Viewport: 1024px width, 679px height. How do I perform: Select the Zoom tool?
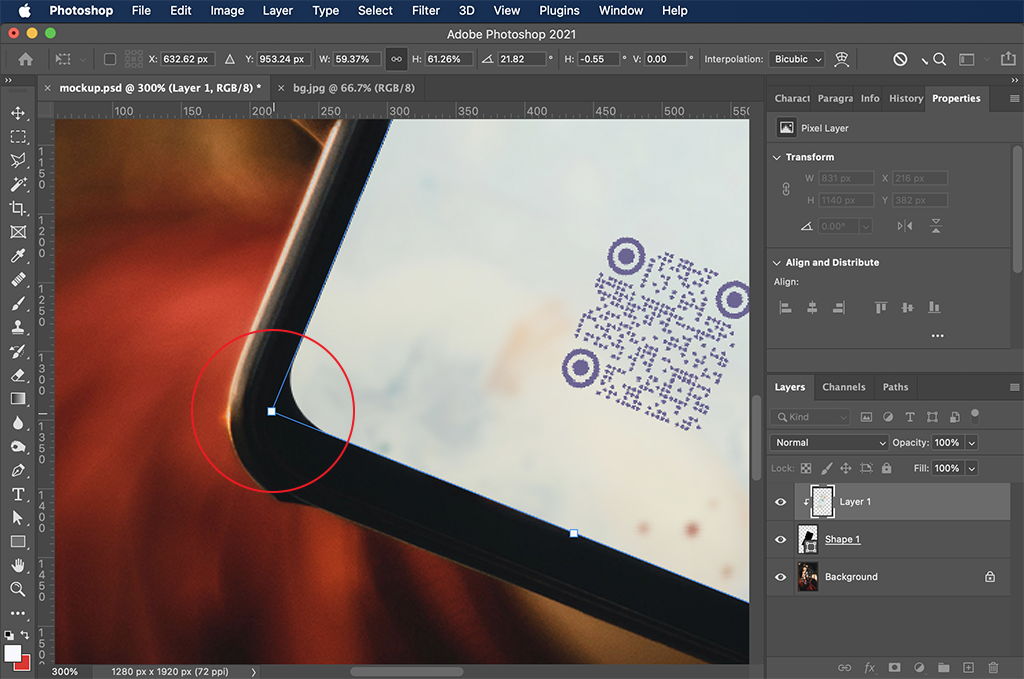[x=18, y=589]
